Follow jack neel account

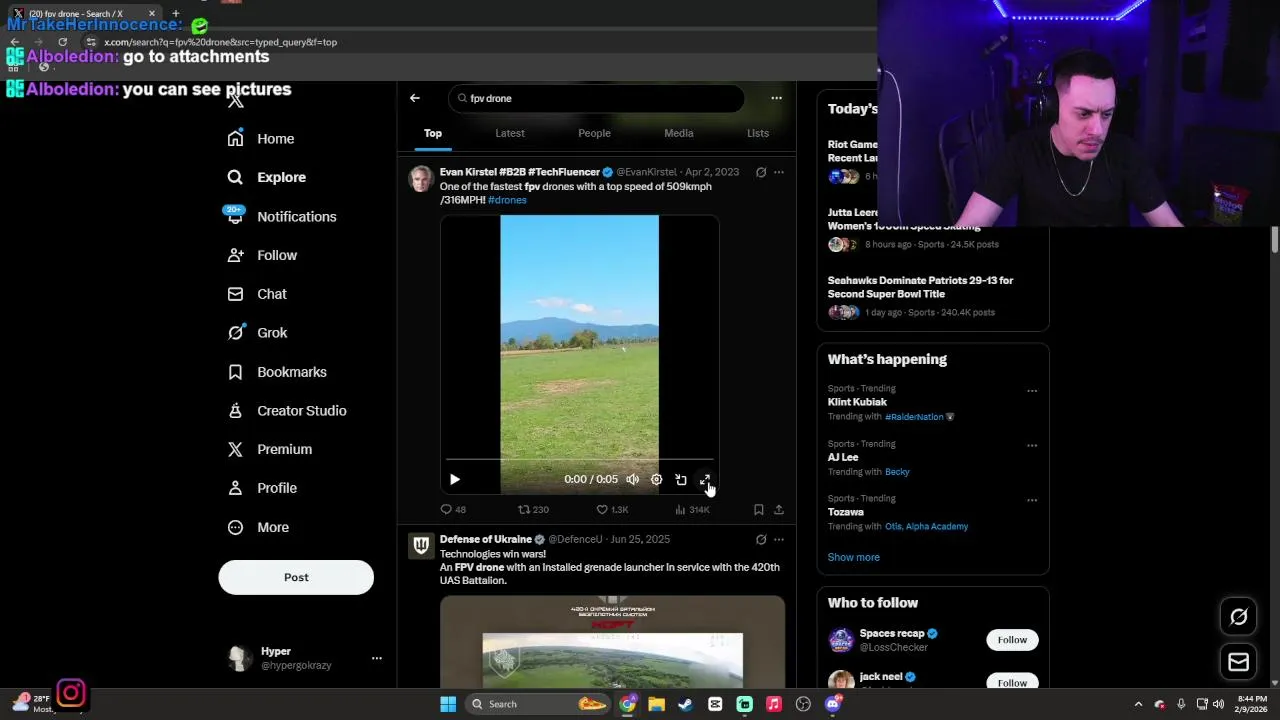1012,683
